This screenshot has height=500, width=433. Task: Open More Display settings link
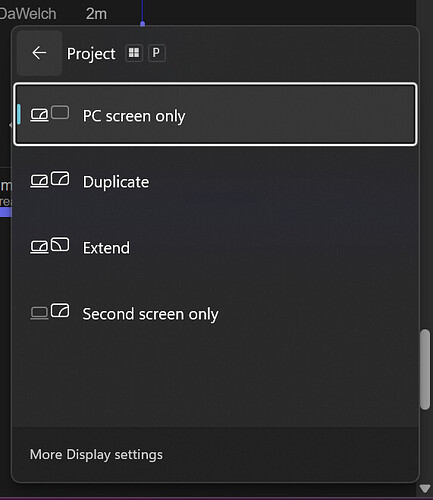pos(96,455)
